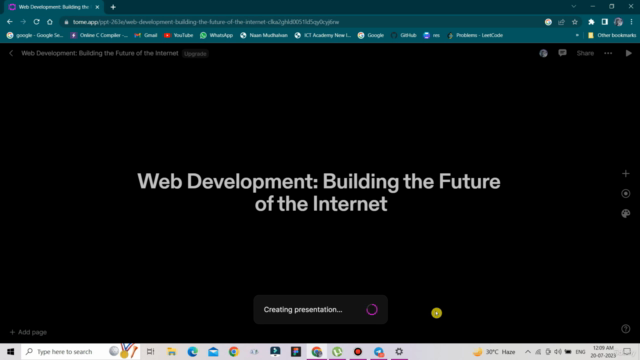Open the user avatar in Tome header

click(x=543, y=53)
